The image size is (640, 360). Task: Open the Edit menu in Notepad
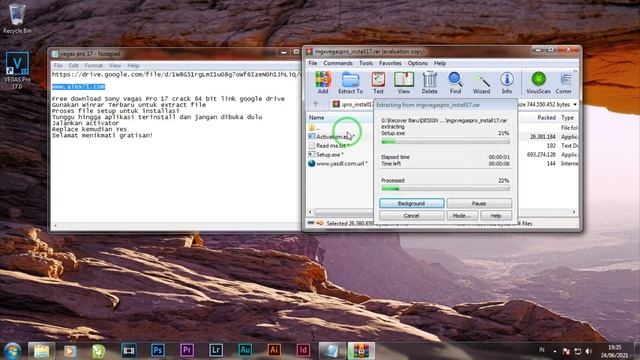tap(73, 65)
